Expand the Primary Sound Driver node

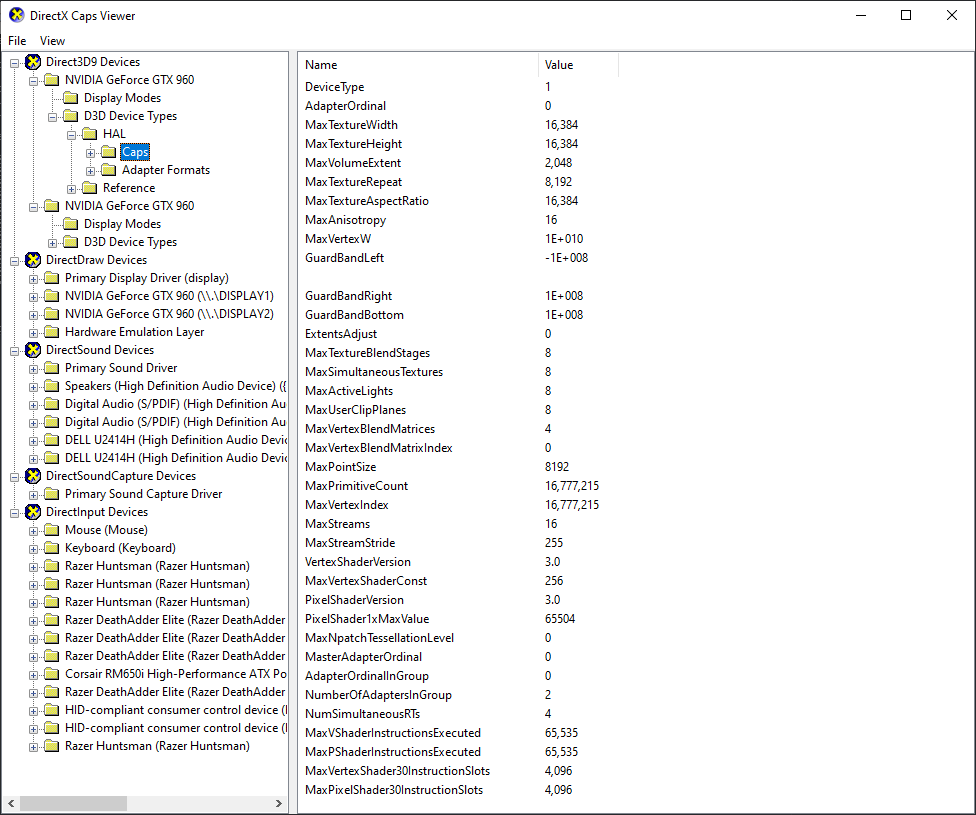click(34, 369)
